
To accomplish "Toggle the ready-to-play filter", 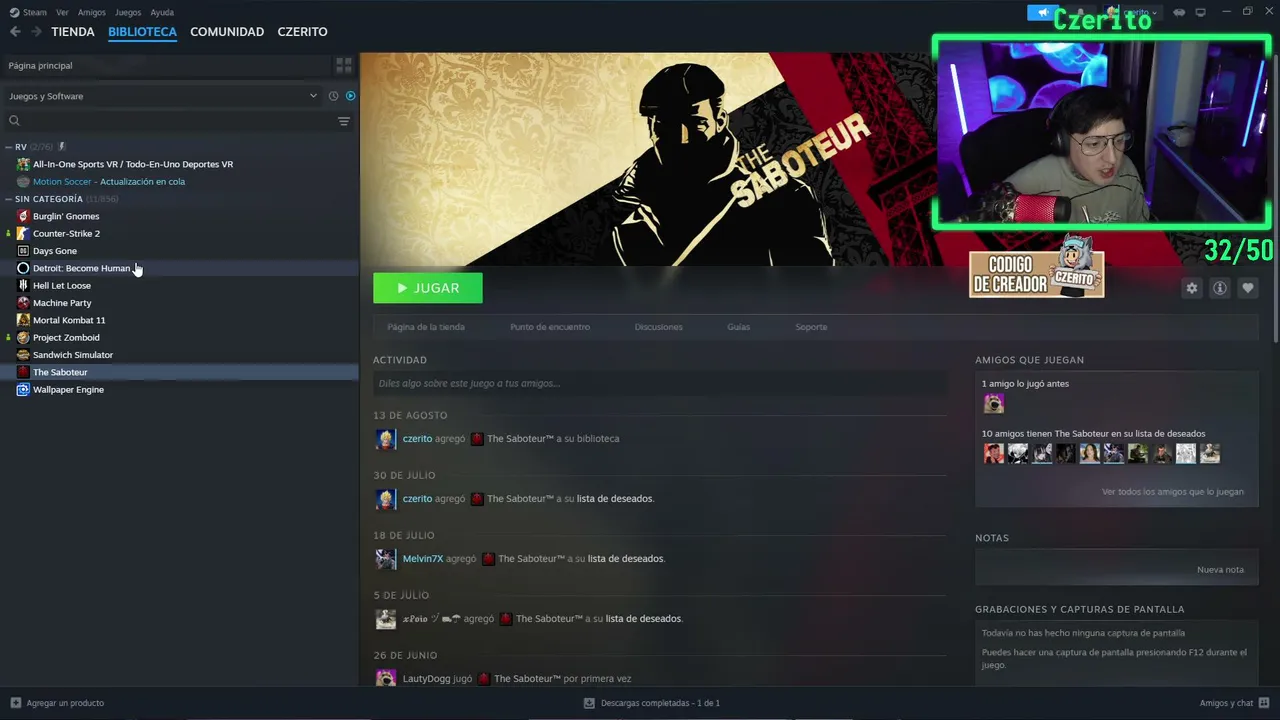I will [x=350, y=96].
